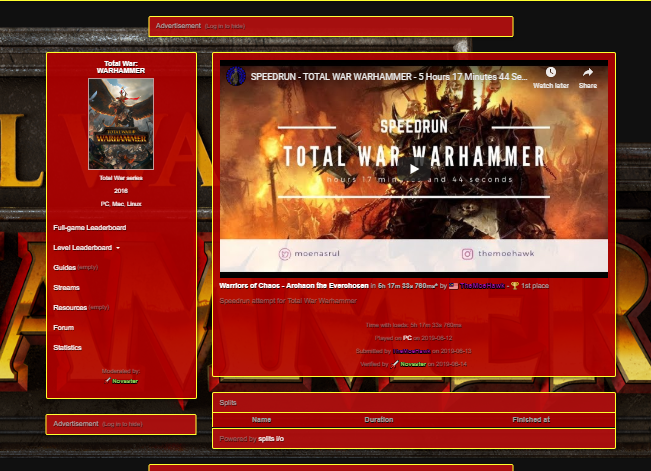651x471 pixels.
Task: Click the 2016 release year text
Action: tap(121, 191)
